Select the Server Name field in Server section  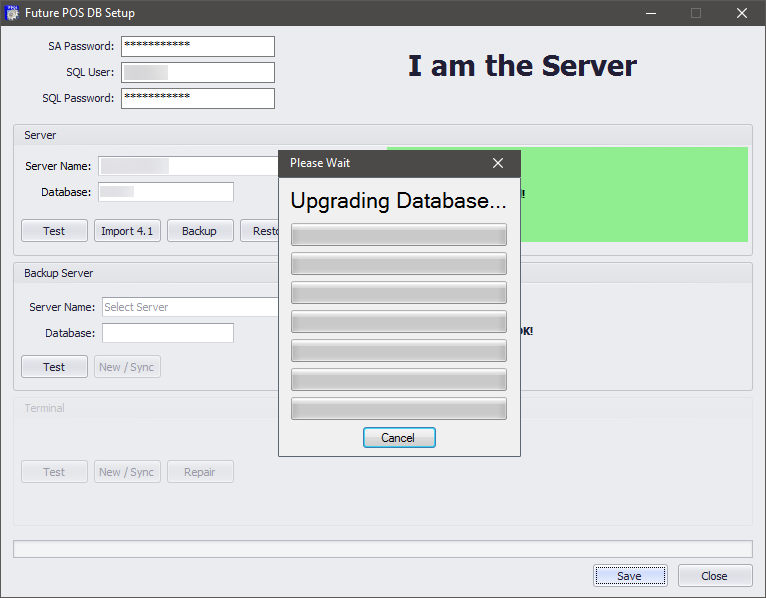[189, 166]
